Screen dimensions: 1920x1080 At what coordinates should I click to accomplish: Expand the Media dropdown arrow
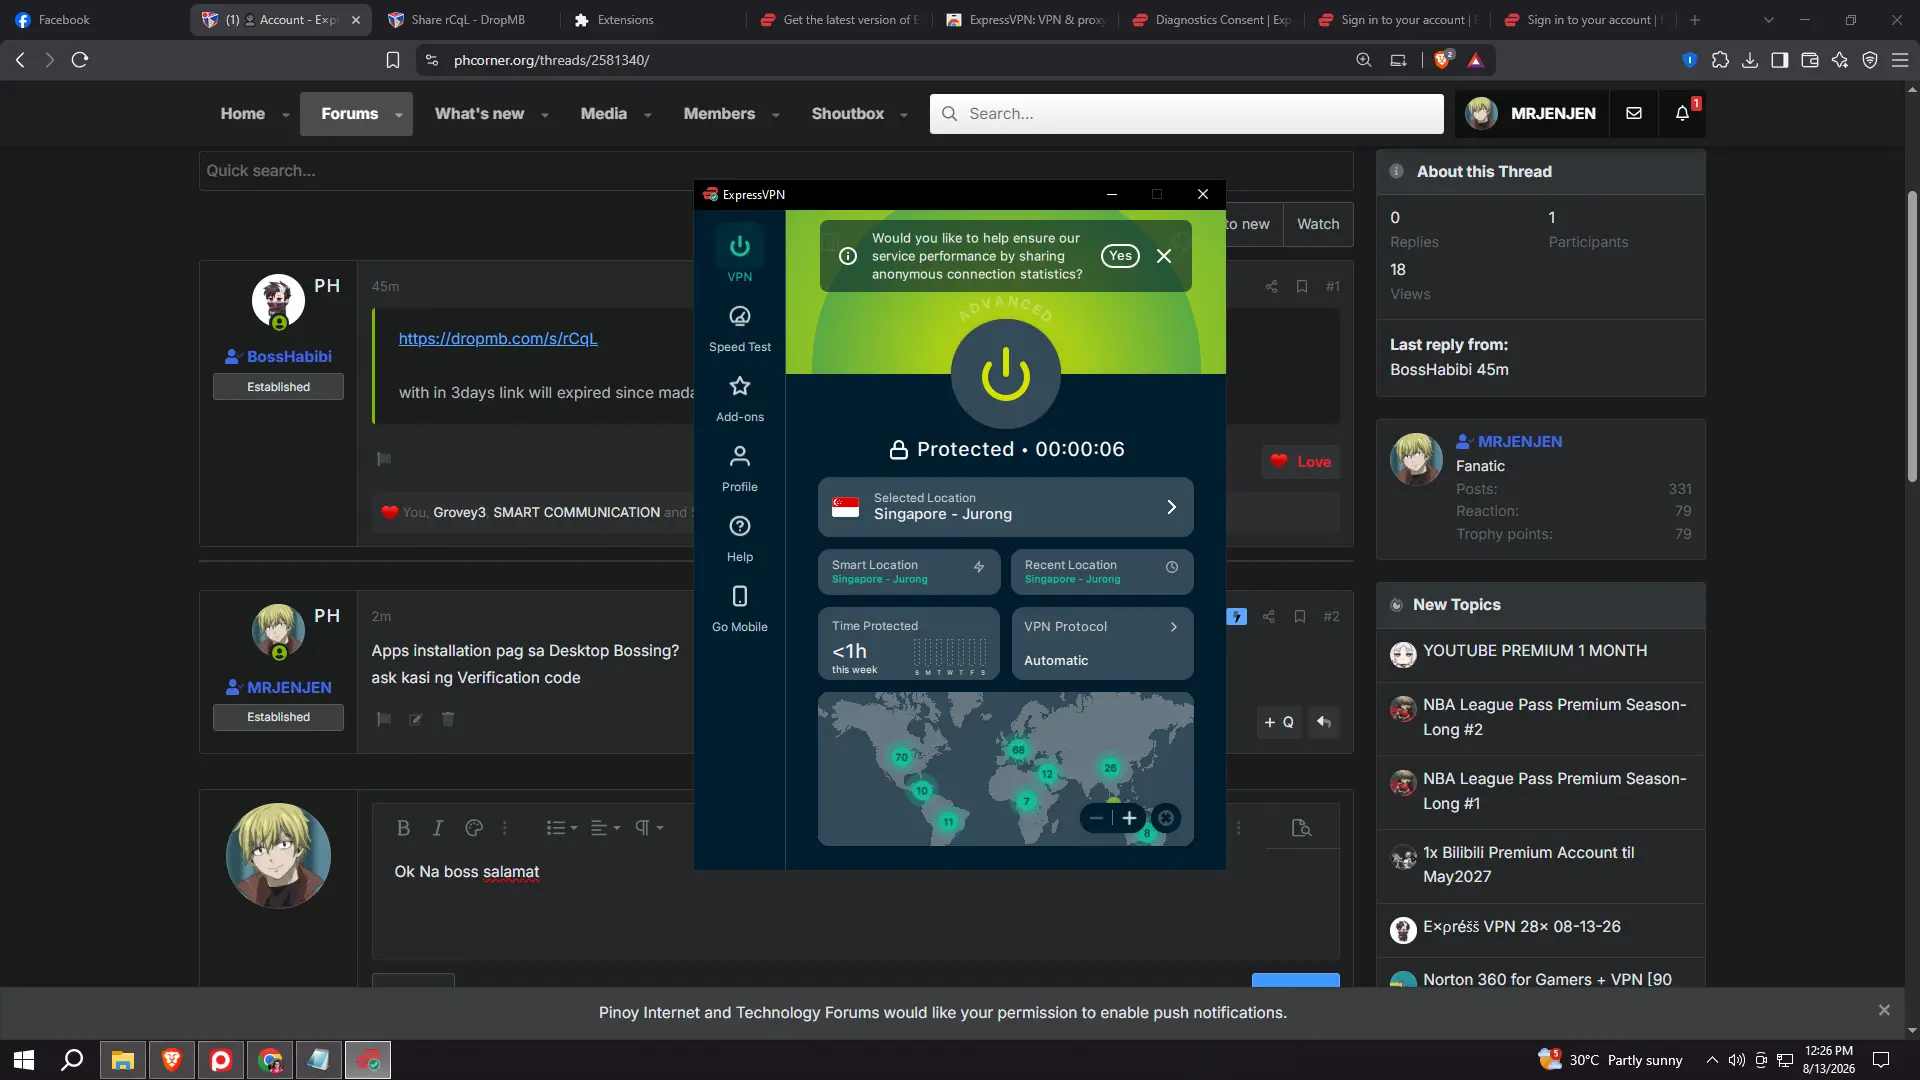[647, 115]
